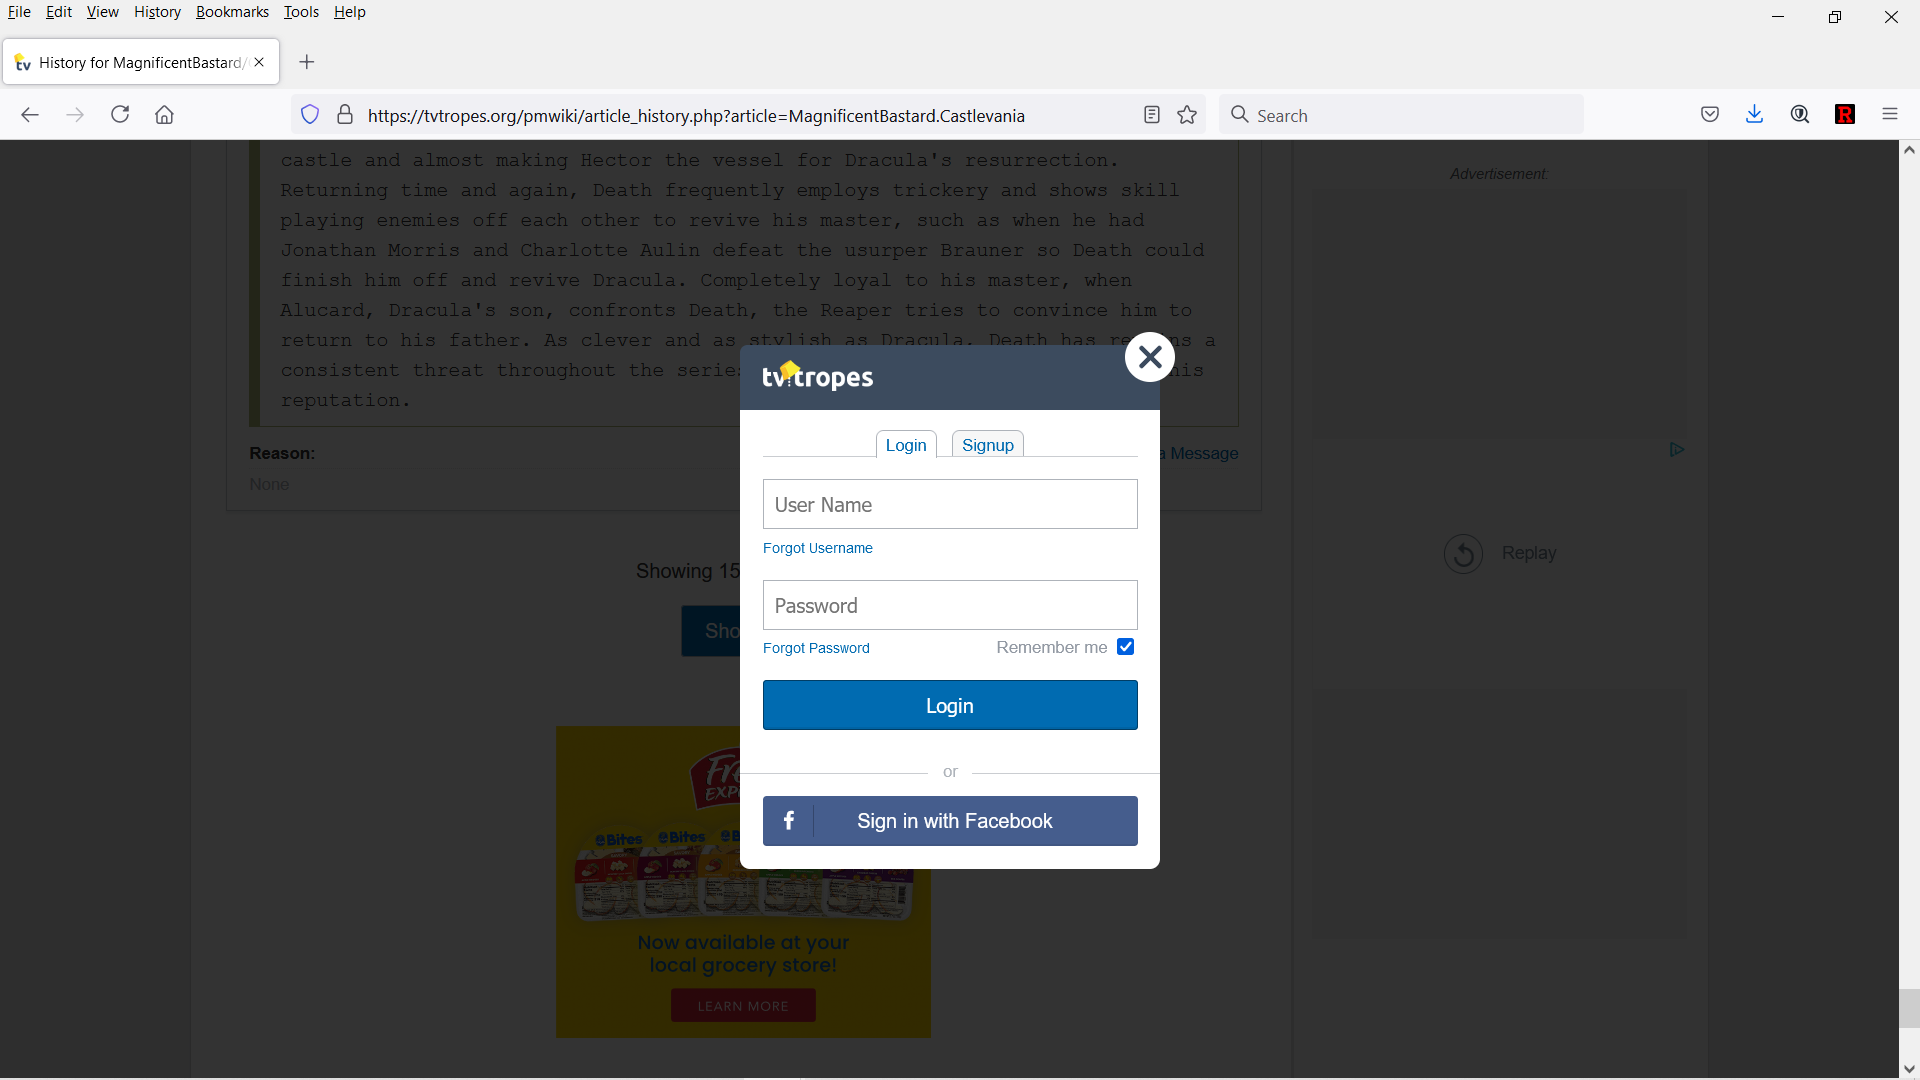Screen dimensions: 1920x1080
Task: Bookmark this page with the star
Action: [x=1187, y=114]
